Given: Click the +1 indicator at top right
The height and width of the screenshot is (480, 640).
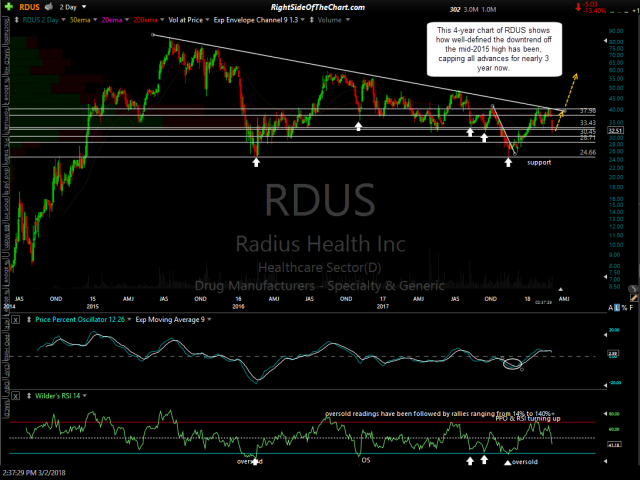Looking at the screenshot, I should pos(635,11).
